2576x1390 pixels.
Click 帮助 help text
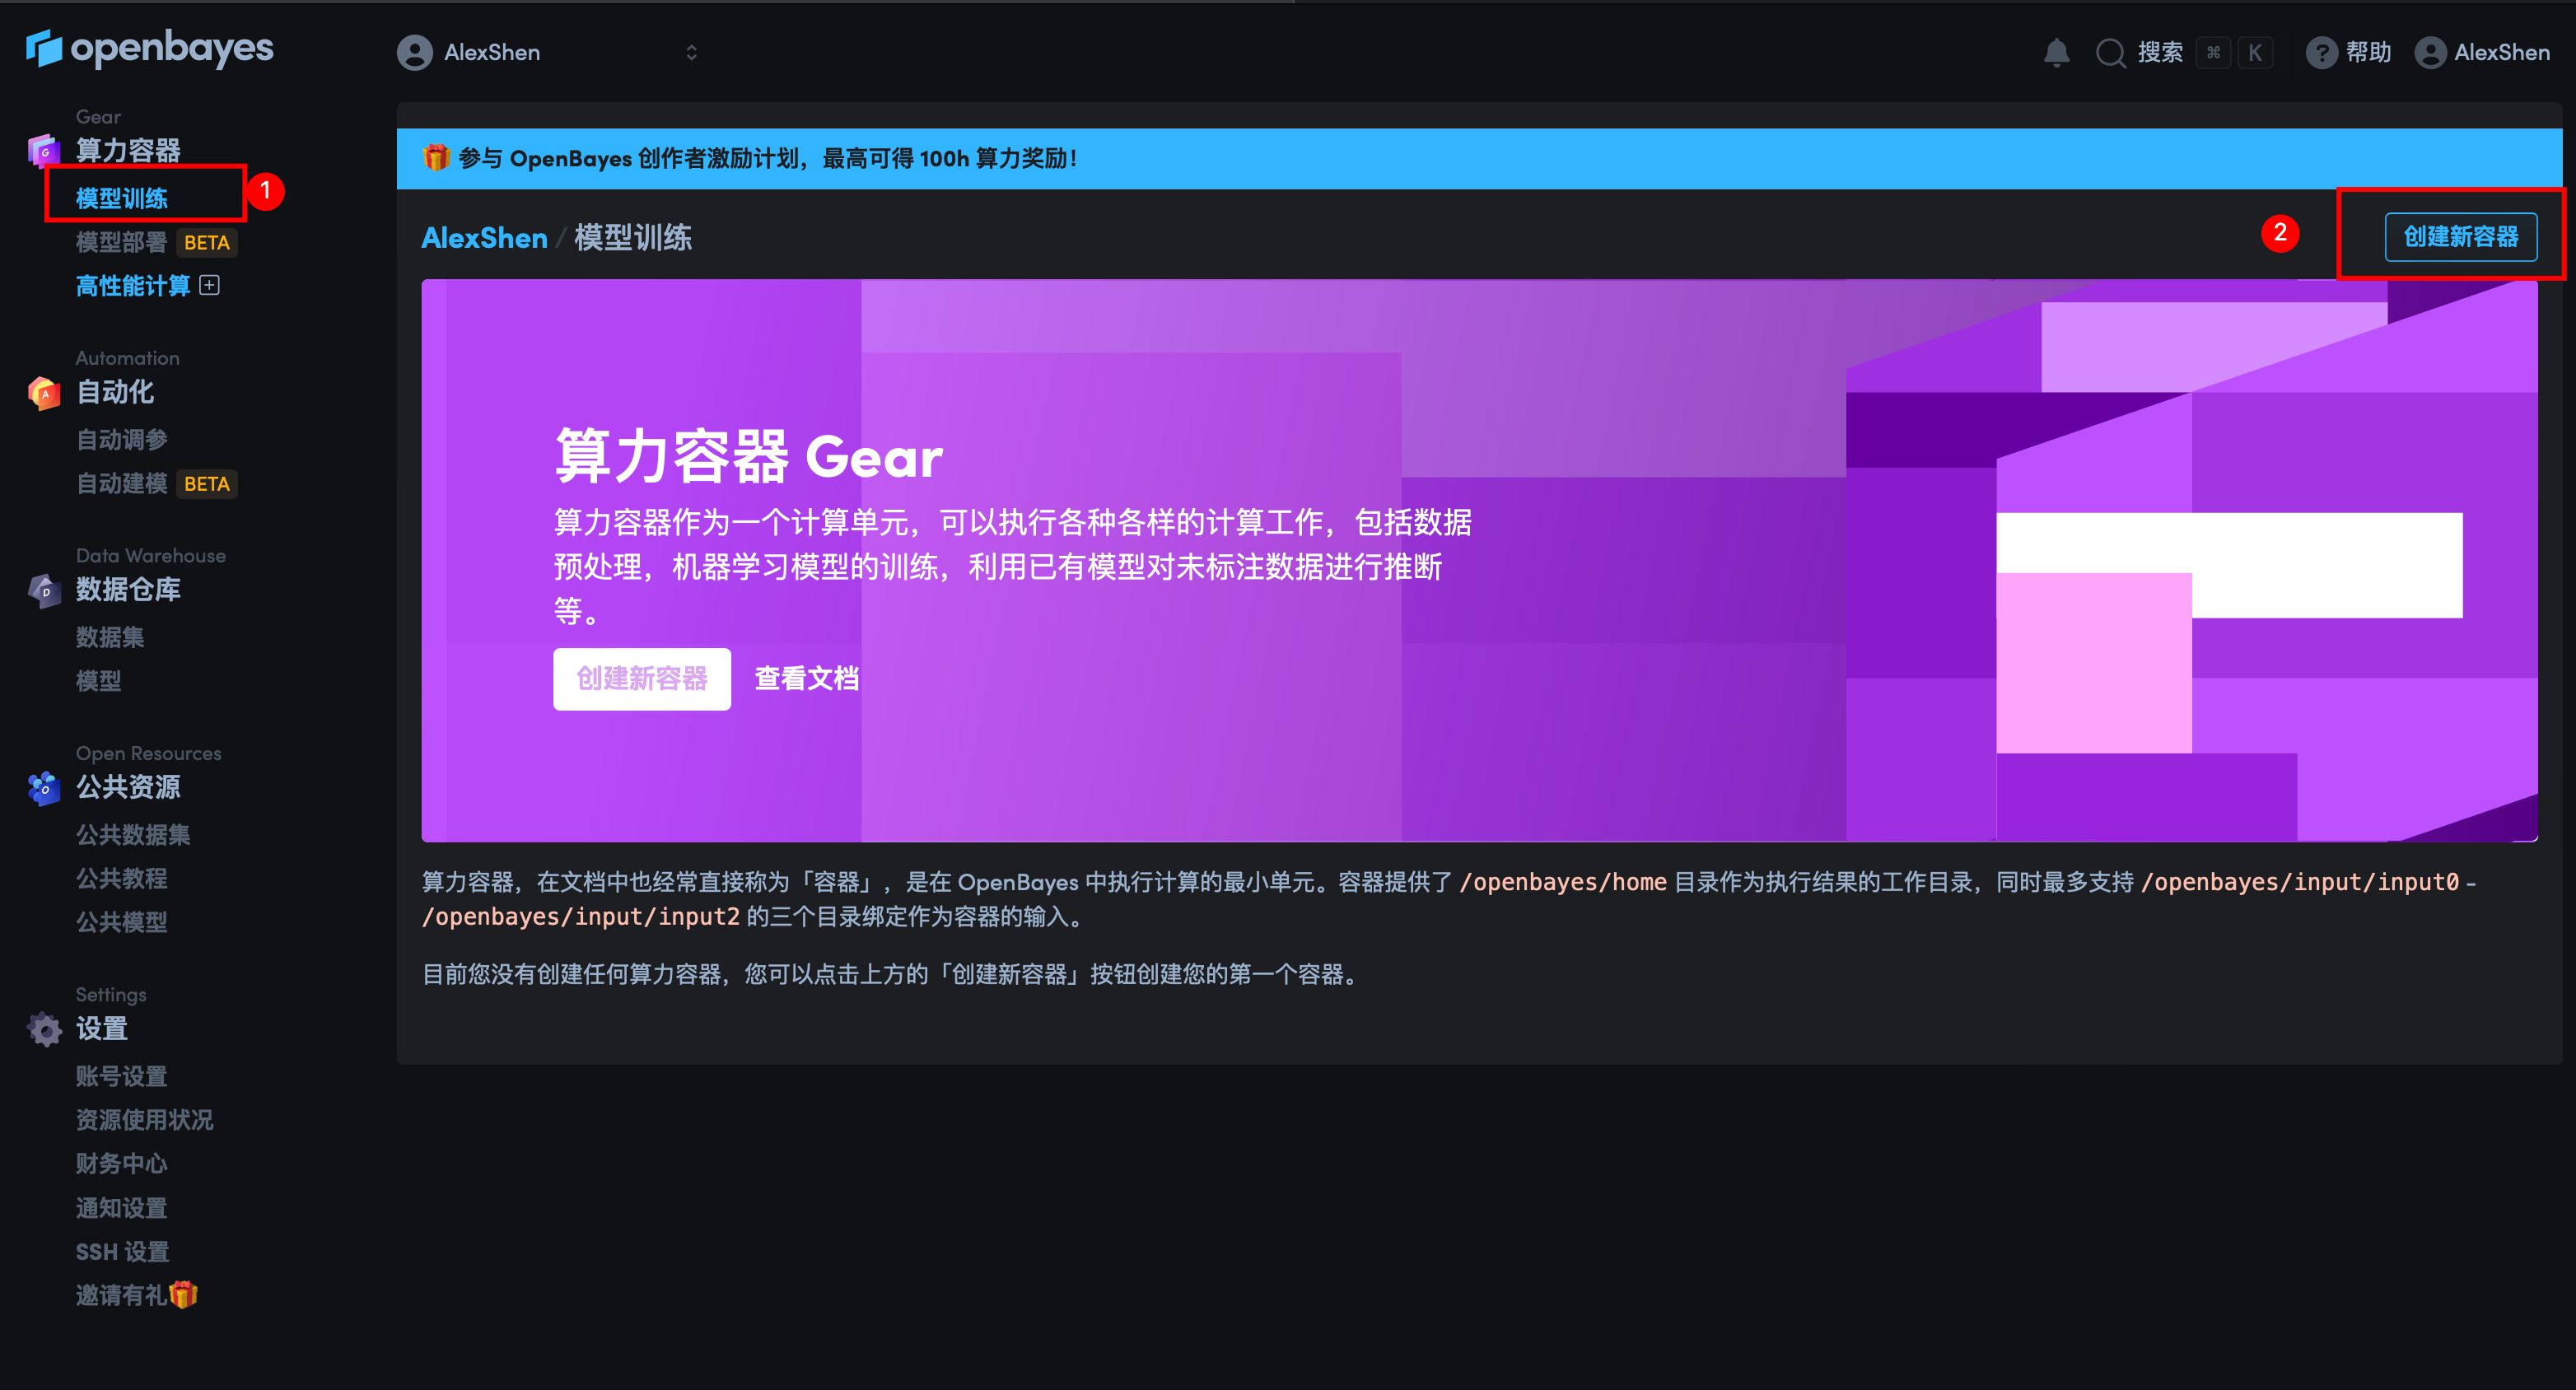pyautogui.click(x=2368, y=53)
